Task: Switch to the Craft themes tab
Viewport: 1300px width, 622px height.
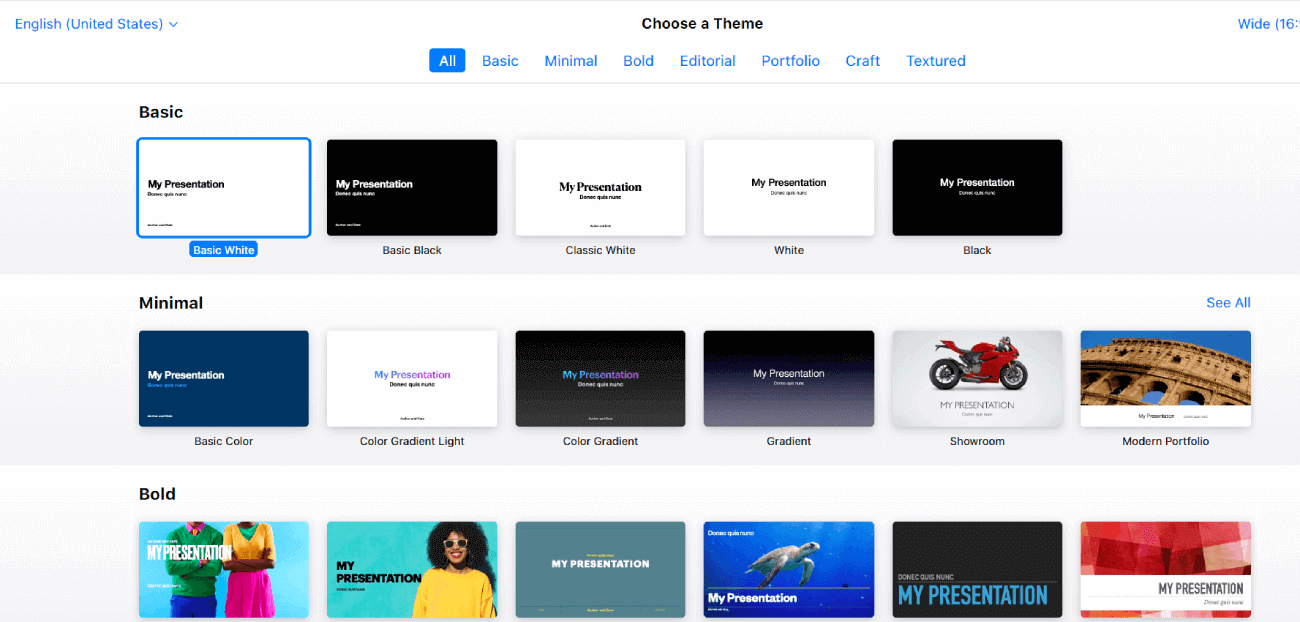Action: point(862,60)
